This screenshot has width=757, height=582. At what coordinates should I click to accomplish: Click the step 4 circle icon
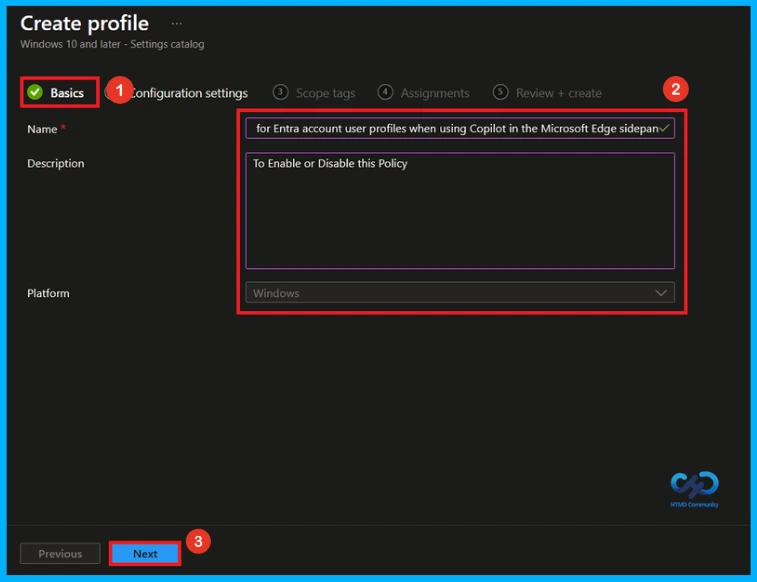[385, 92]
